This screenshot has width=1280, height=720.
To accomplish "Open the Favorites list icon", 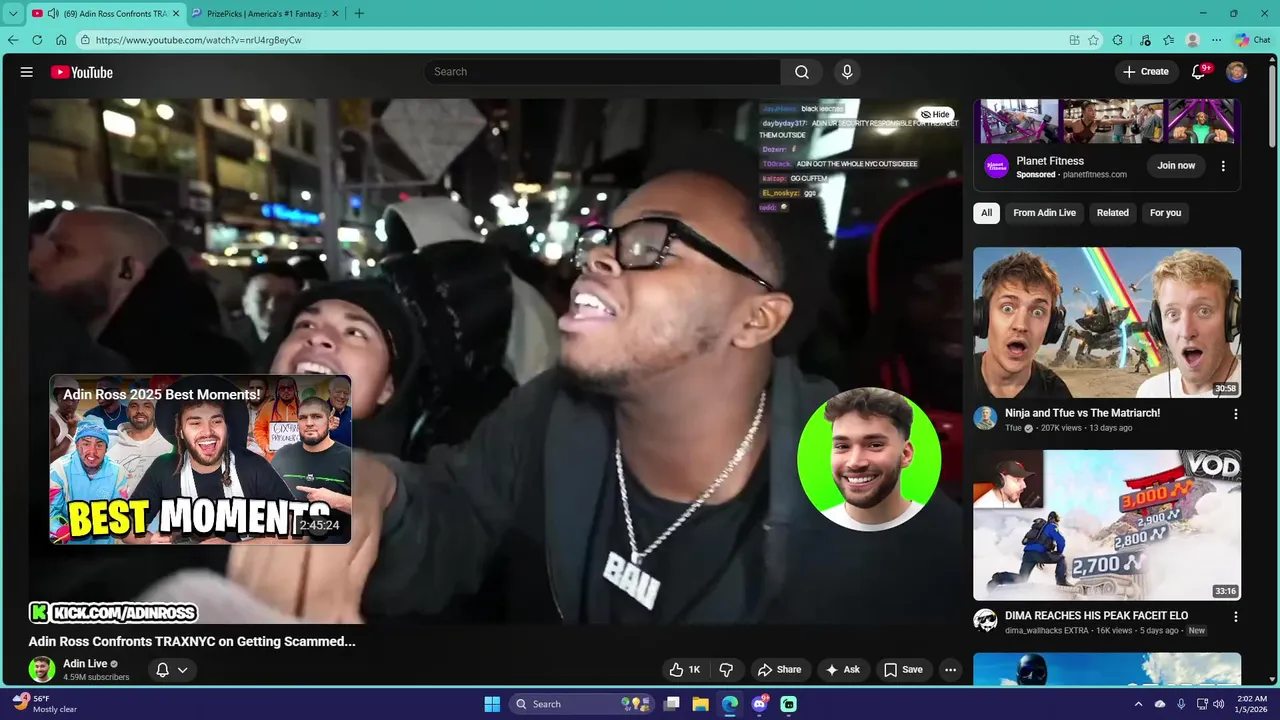I will coord(1168,40).
